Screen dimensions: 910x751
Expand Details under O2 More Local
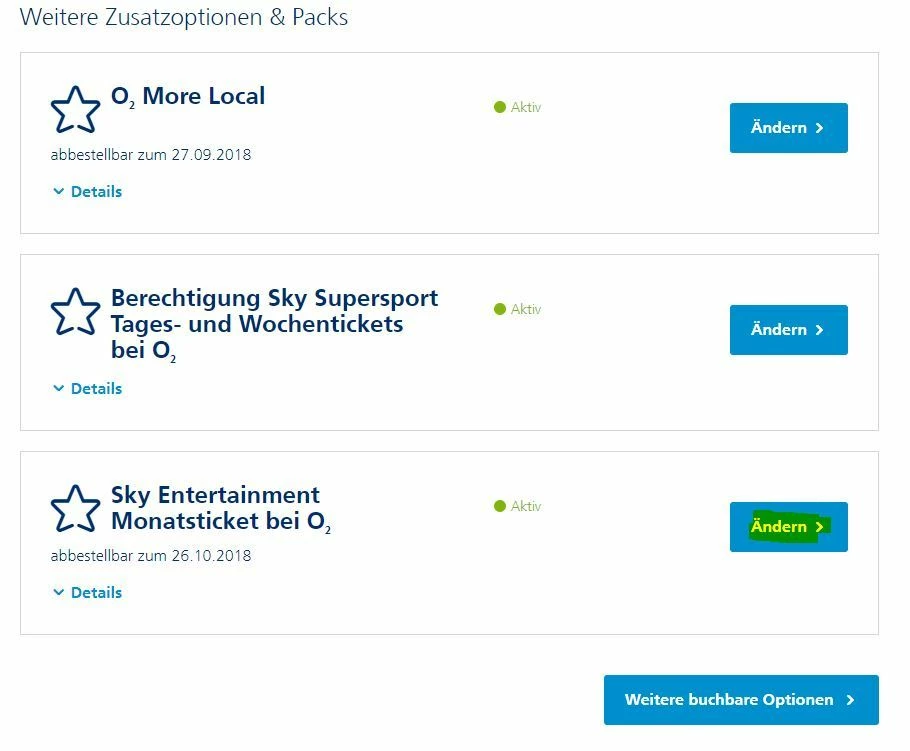pyautogui.click(x=88, y=191)
